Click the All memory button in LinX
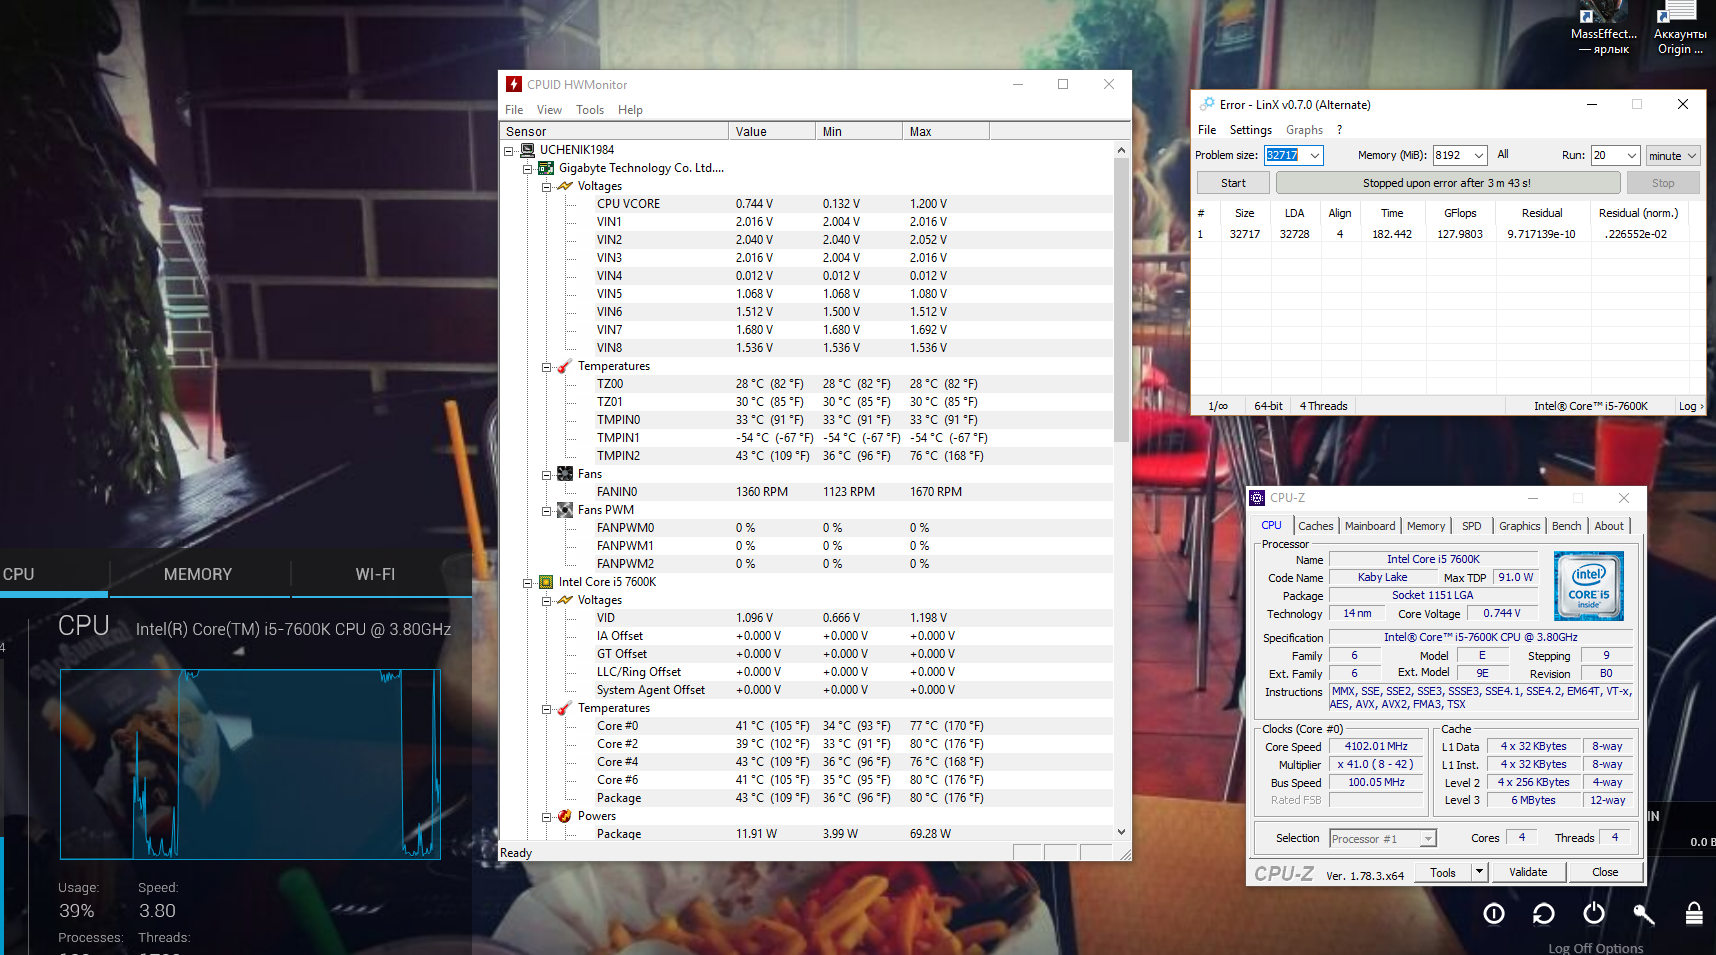The height and width of the screenshot is (955, 1716). 1502,155
